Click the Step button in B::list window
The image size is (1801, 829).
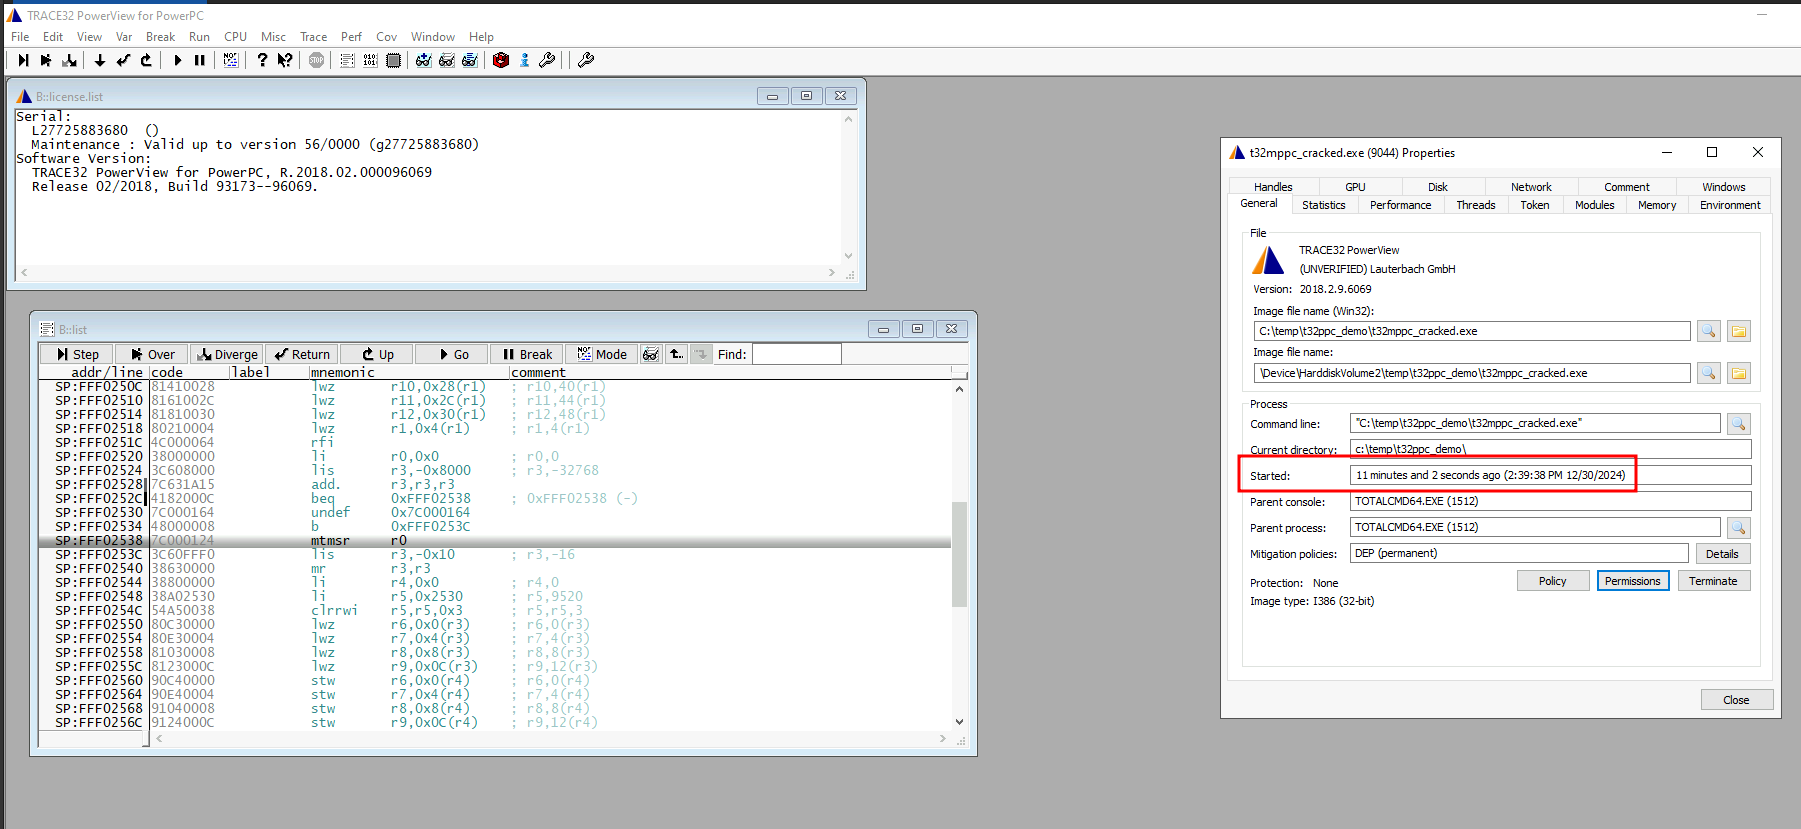(77, 354)
